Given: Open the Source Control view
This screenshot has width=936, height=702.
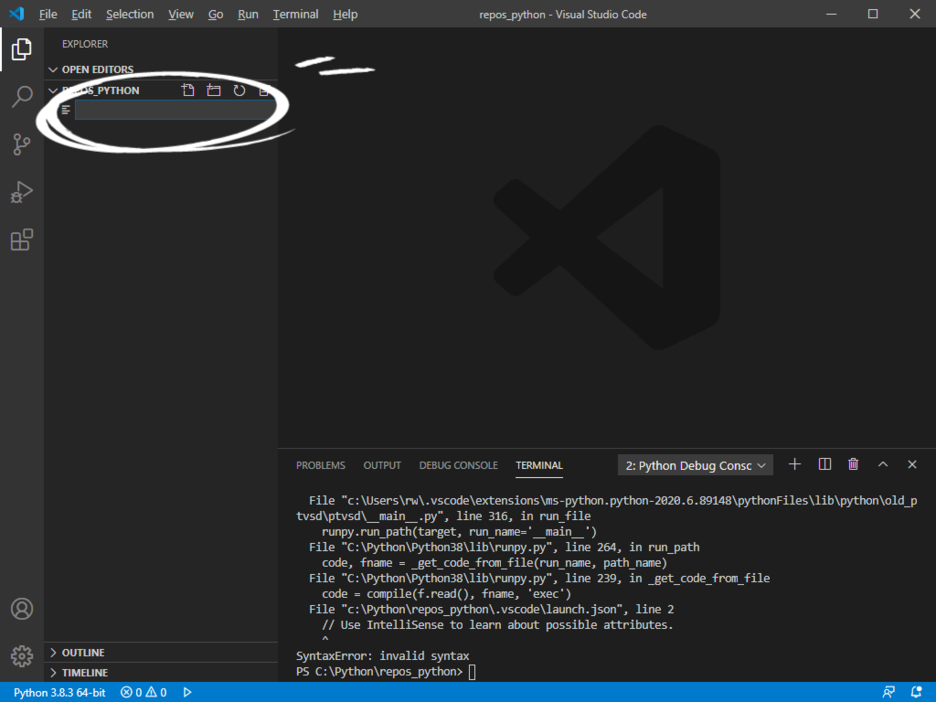Looking at the screenshot, I should pyautogui.click(x=21, y=144).
